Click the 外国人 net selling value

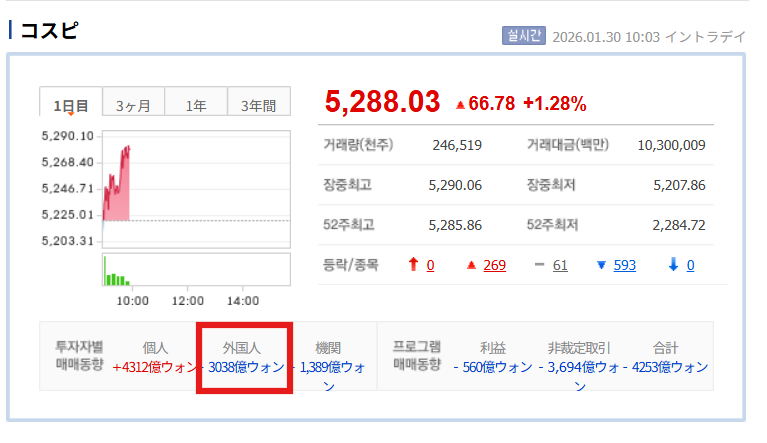click(x=245, y=367)
